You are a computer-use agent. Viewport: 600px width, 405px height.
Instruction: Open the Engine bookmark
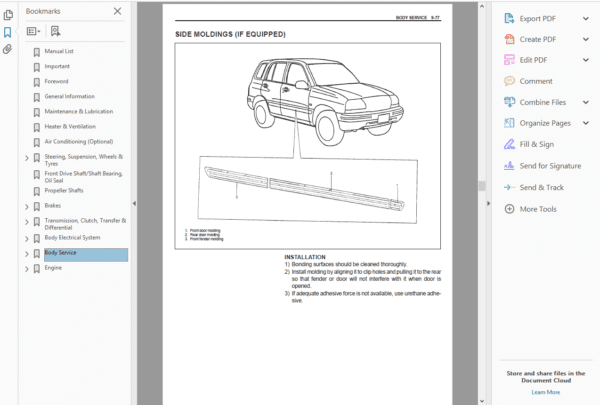pos(53,268)
